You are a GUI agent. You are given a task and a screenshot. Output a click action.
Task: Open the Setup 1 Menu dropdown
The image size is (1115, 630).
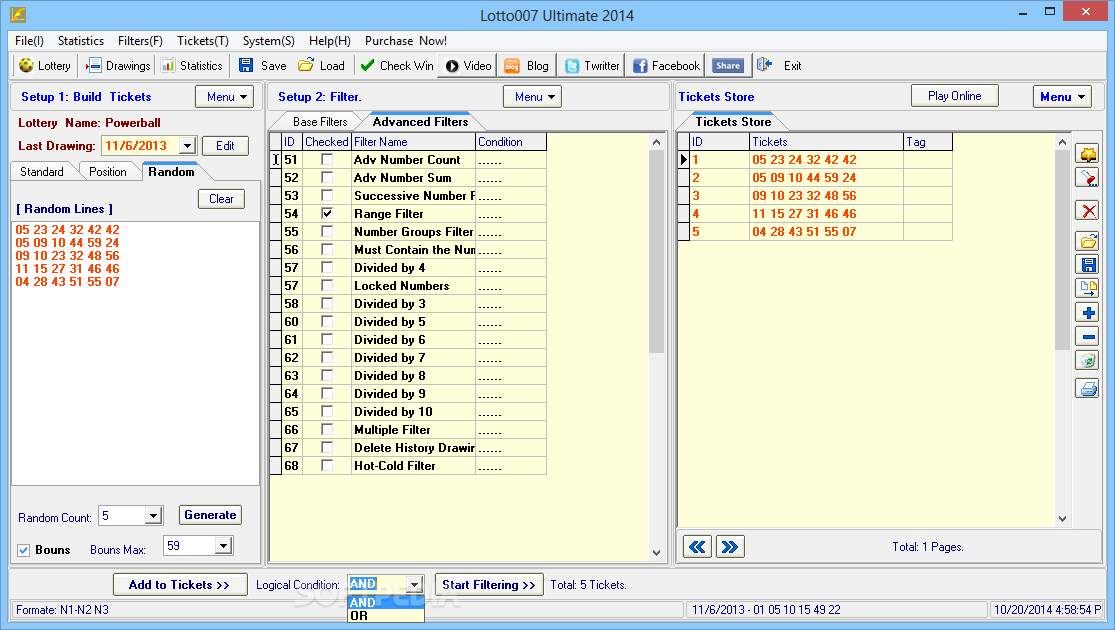[x=225, y=97]
